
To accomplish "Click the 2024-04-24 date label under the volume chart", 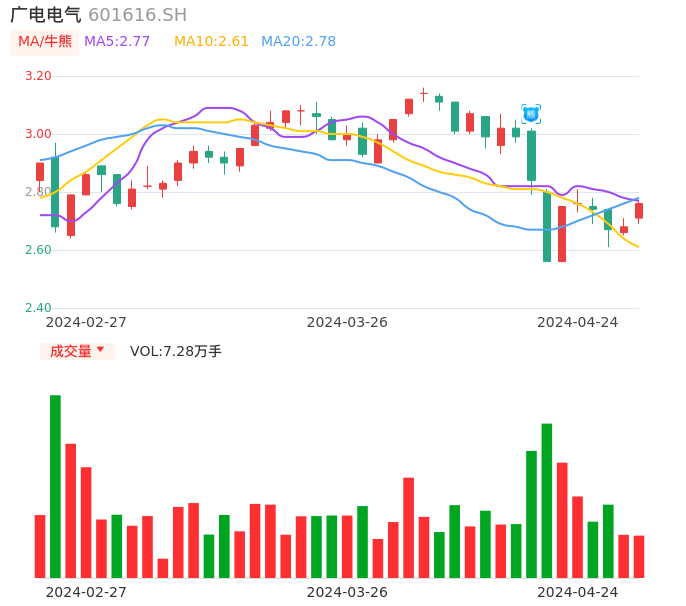I will pyautogui.click(x=577, y=592).
